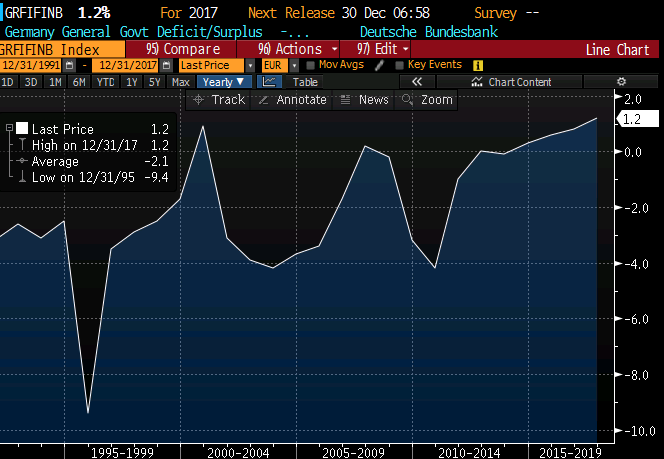Image resolution: width=664 pixels, height=459 pixels.
Task: Switch to the 5Y time range
Action: coord(155,82)
